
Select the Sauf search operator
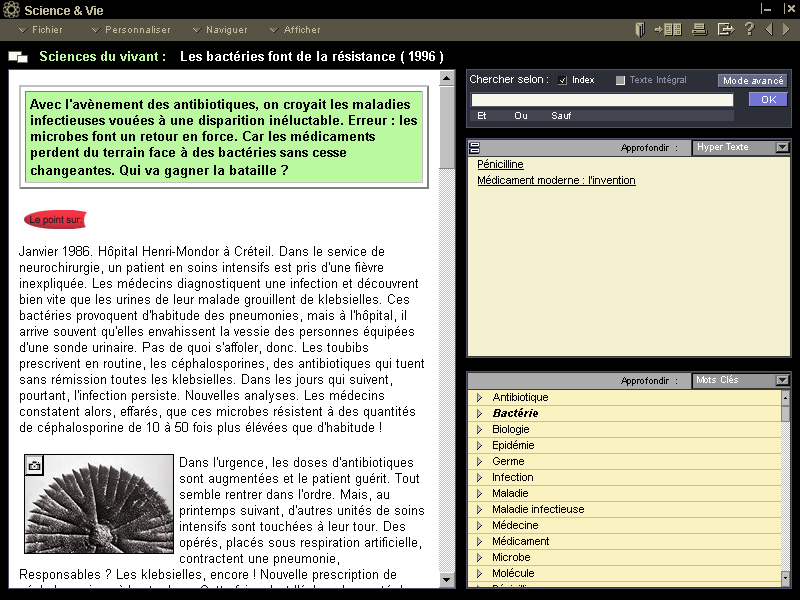[x=561, y=116]
